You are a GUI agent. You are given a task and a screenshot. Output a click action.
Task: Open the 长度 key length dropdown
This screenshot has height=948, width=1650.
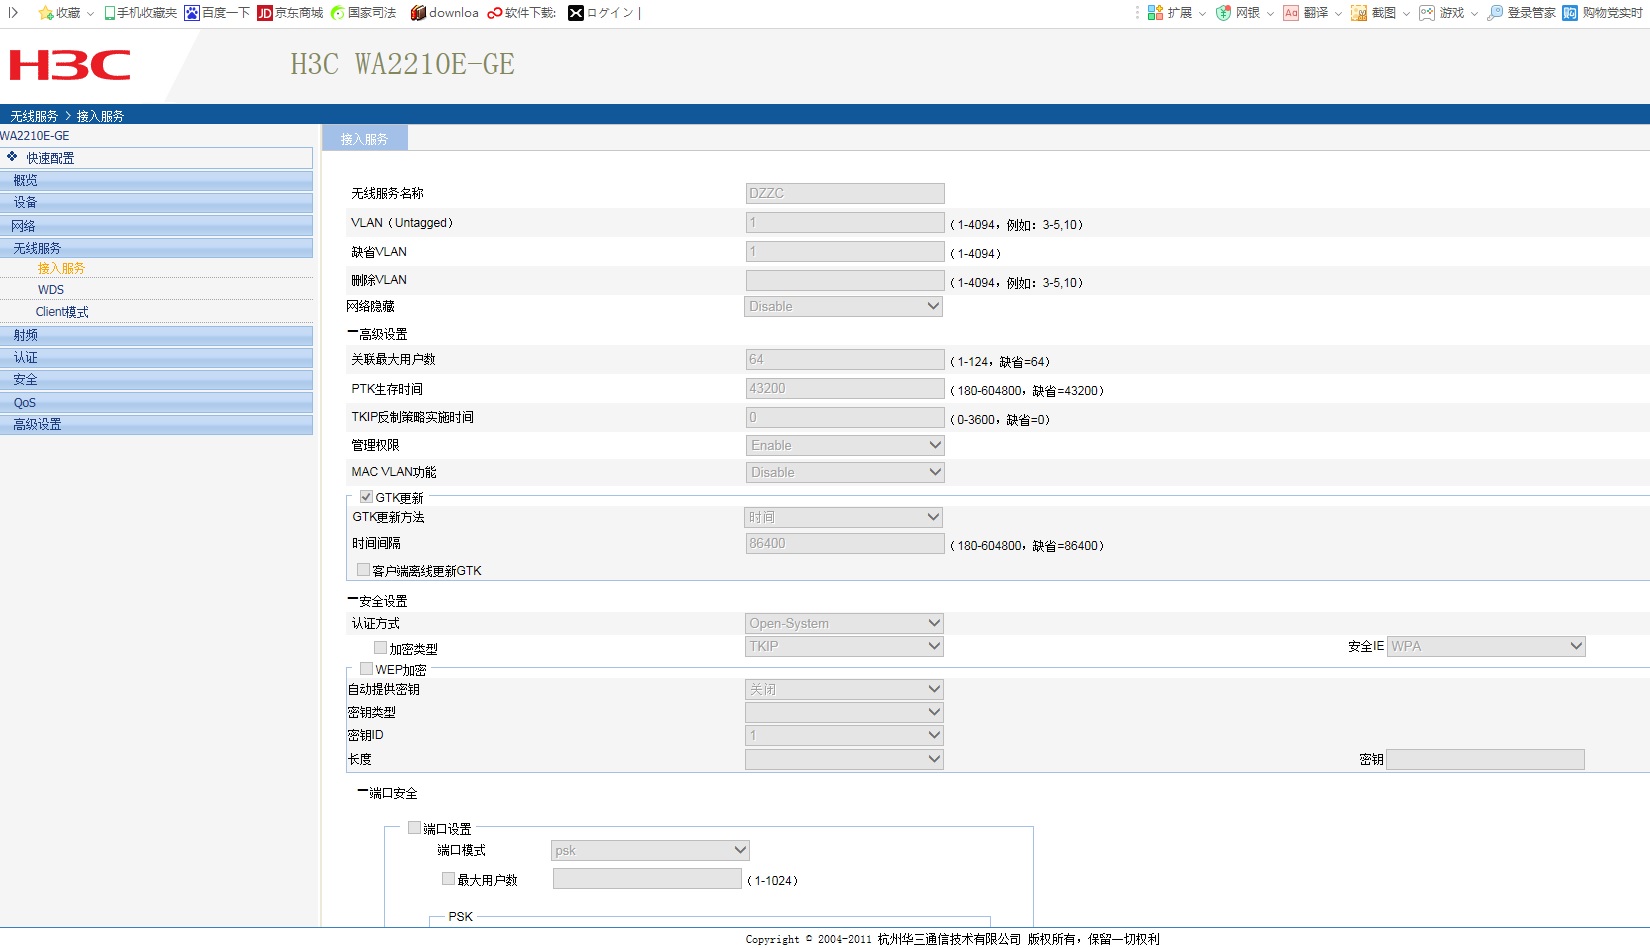click(x=844, y=759)
